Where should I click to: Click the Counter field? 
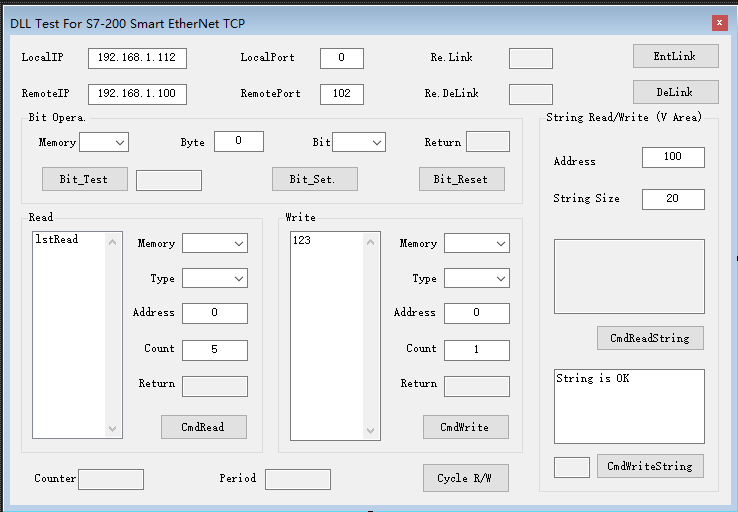pyautogui.click(x=111, y=479)
